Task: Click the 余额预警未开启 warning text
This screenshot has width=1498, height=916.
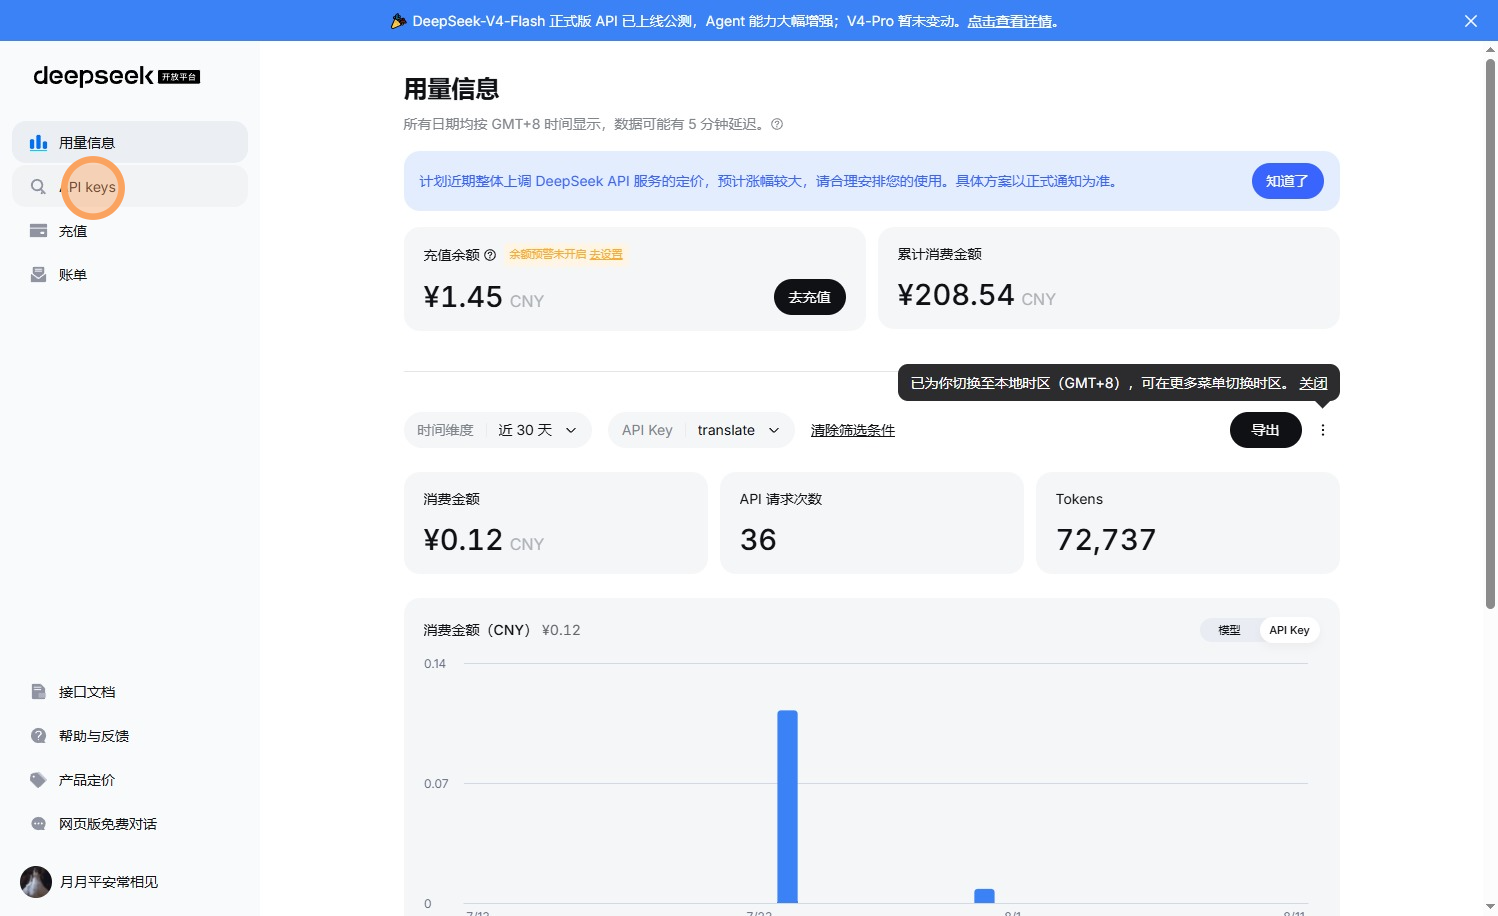Action: (x=548, y=254)
